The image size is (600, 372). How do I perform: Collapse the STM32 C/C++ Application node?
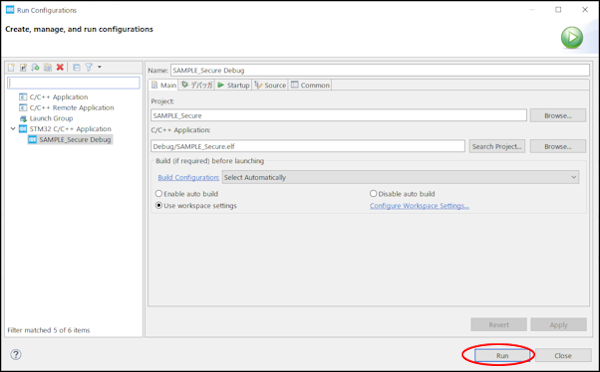click(13, 129)
